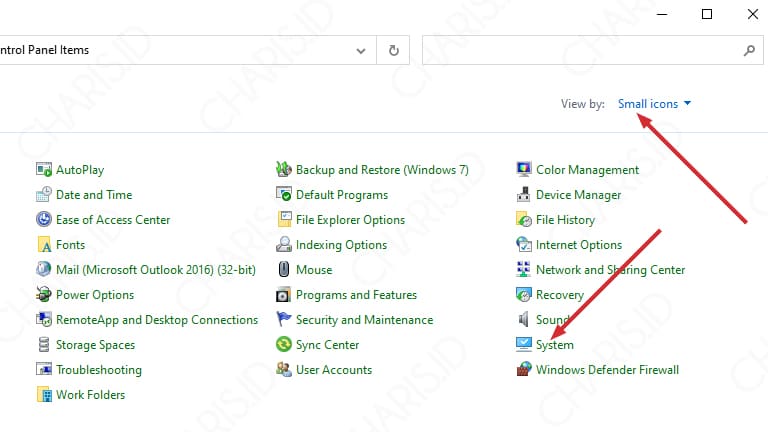Click the Power Options icon
The image size is (768, 432).
coord(44,295)
